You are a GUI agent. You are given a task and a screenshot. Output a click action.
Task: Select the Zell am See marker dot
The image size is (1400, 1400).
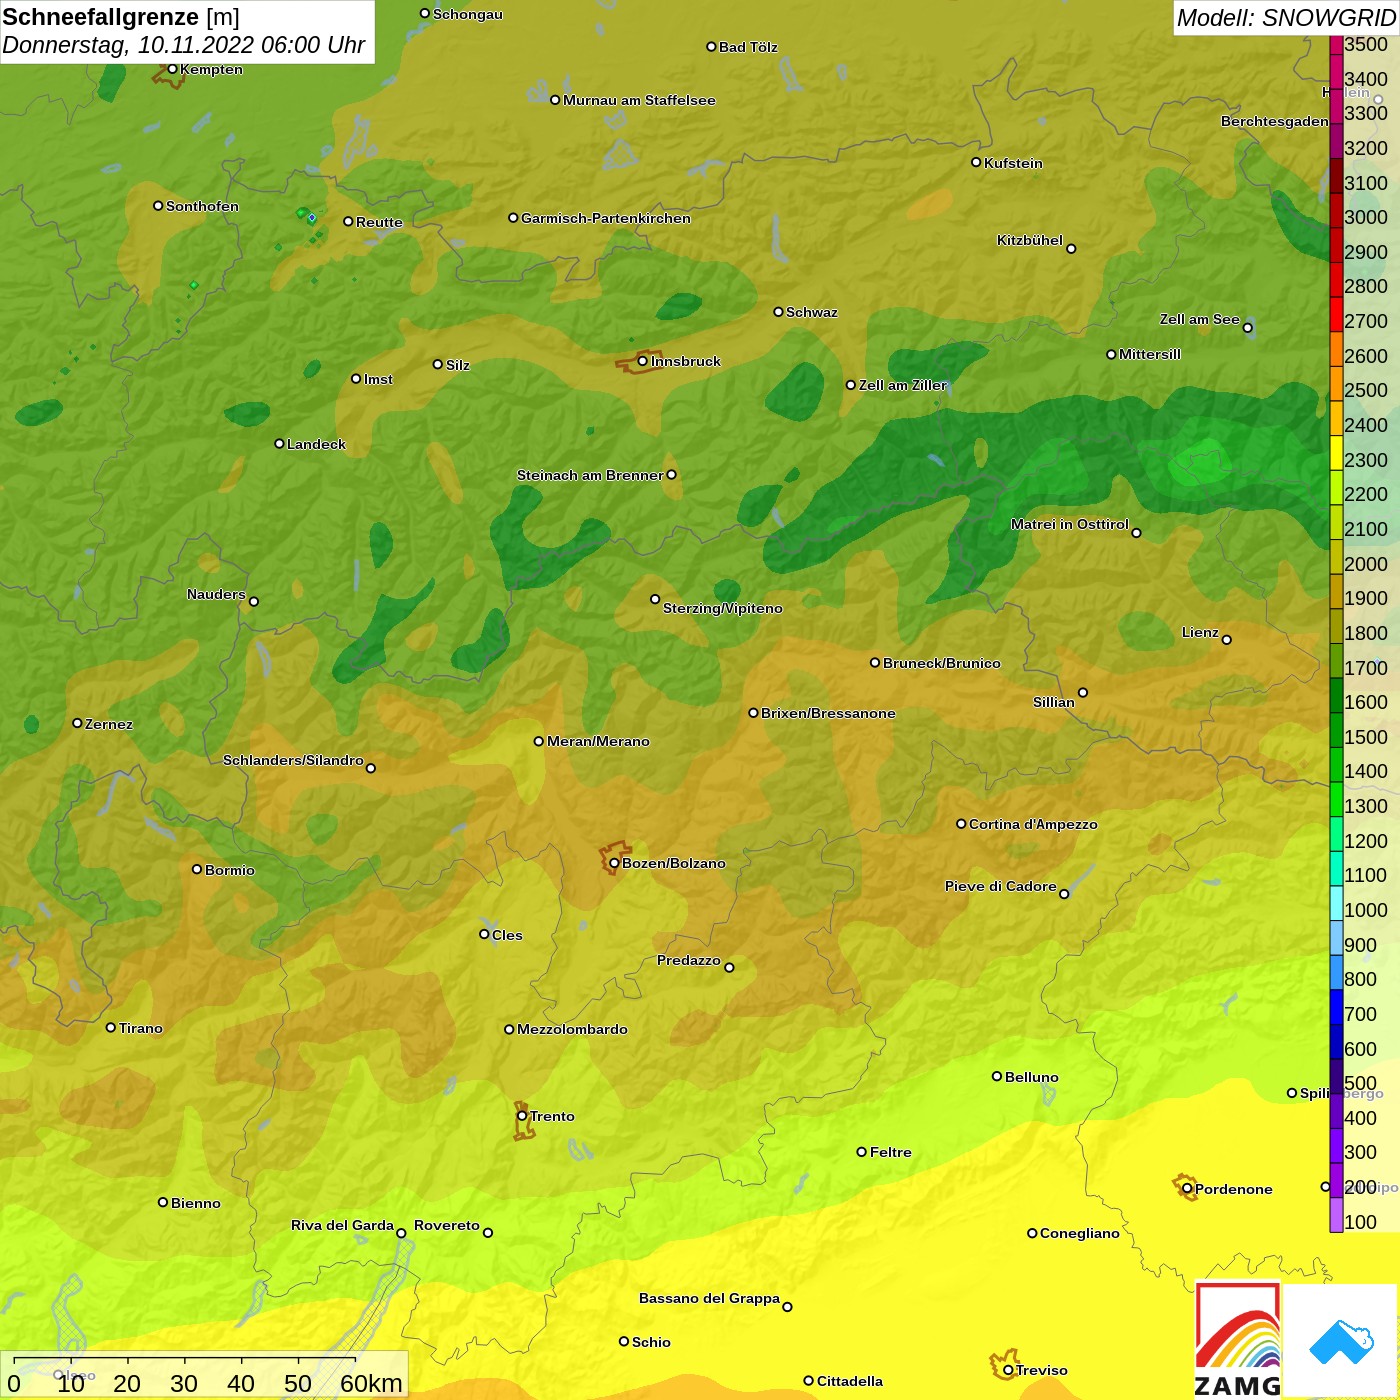coord(1247,327)
